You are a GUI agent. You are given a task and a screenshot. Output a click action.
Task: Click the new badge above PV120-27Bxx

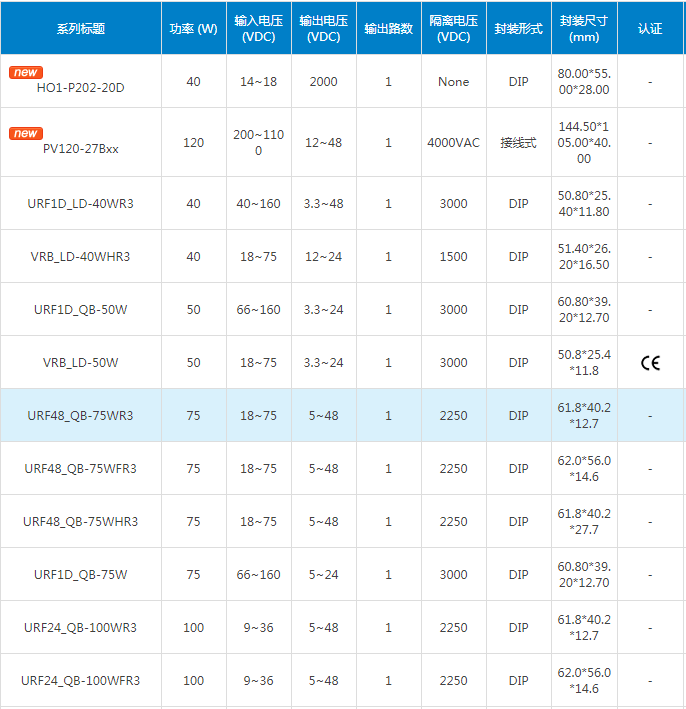point(26,133)
